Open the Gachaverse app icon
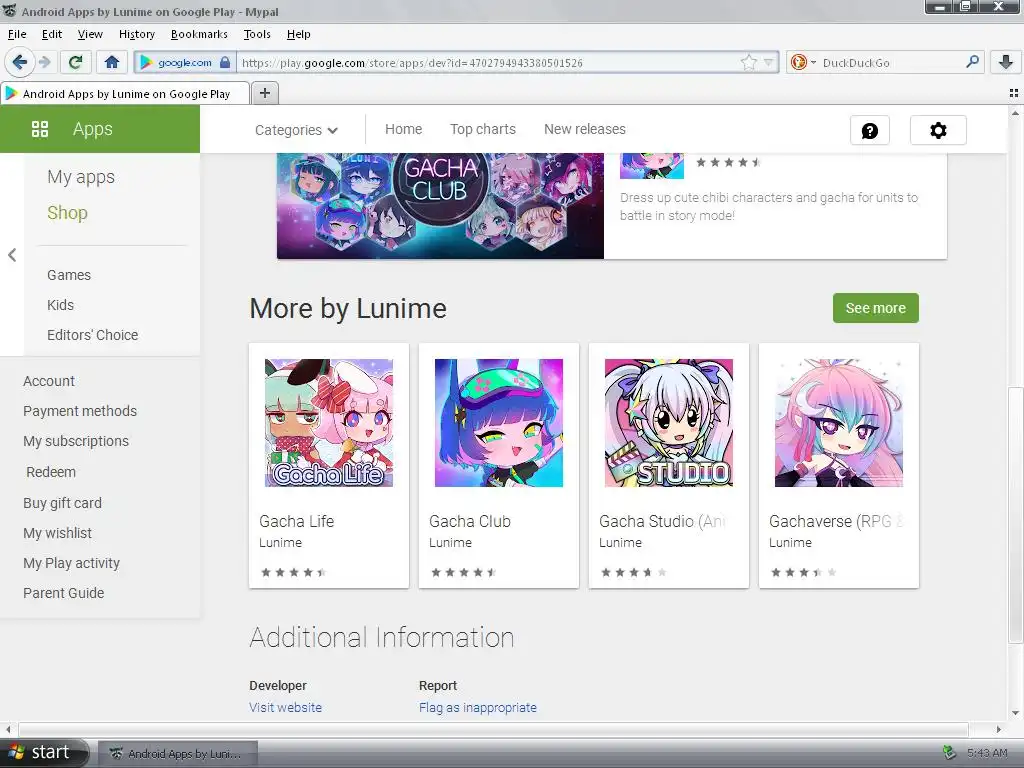This screenshot has height=768, width=1024. pos(839,423)
